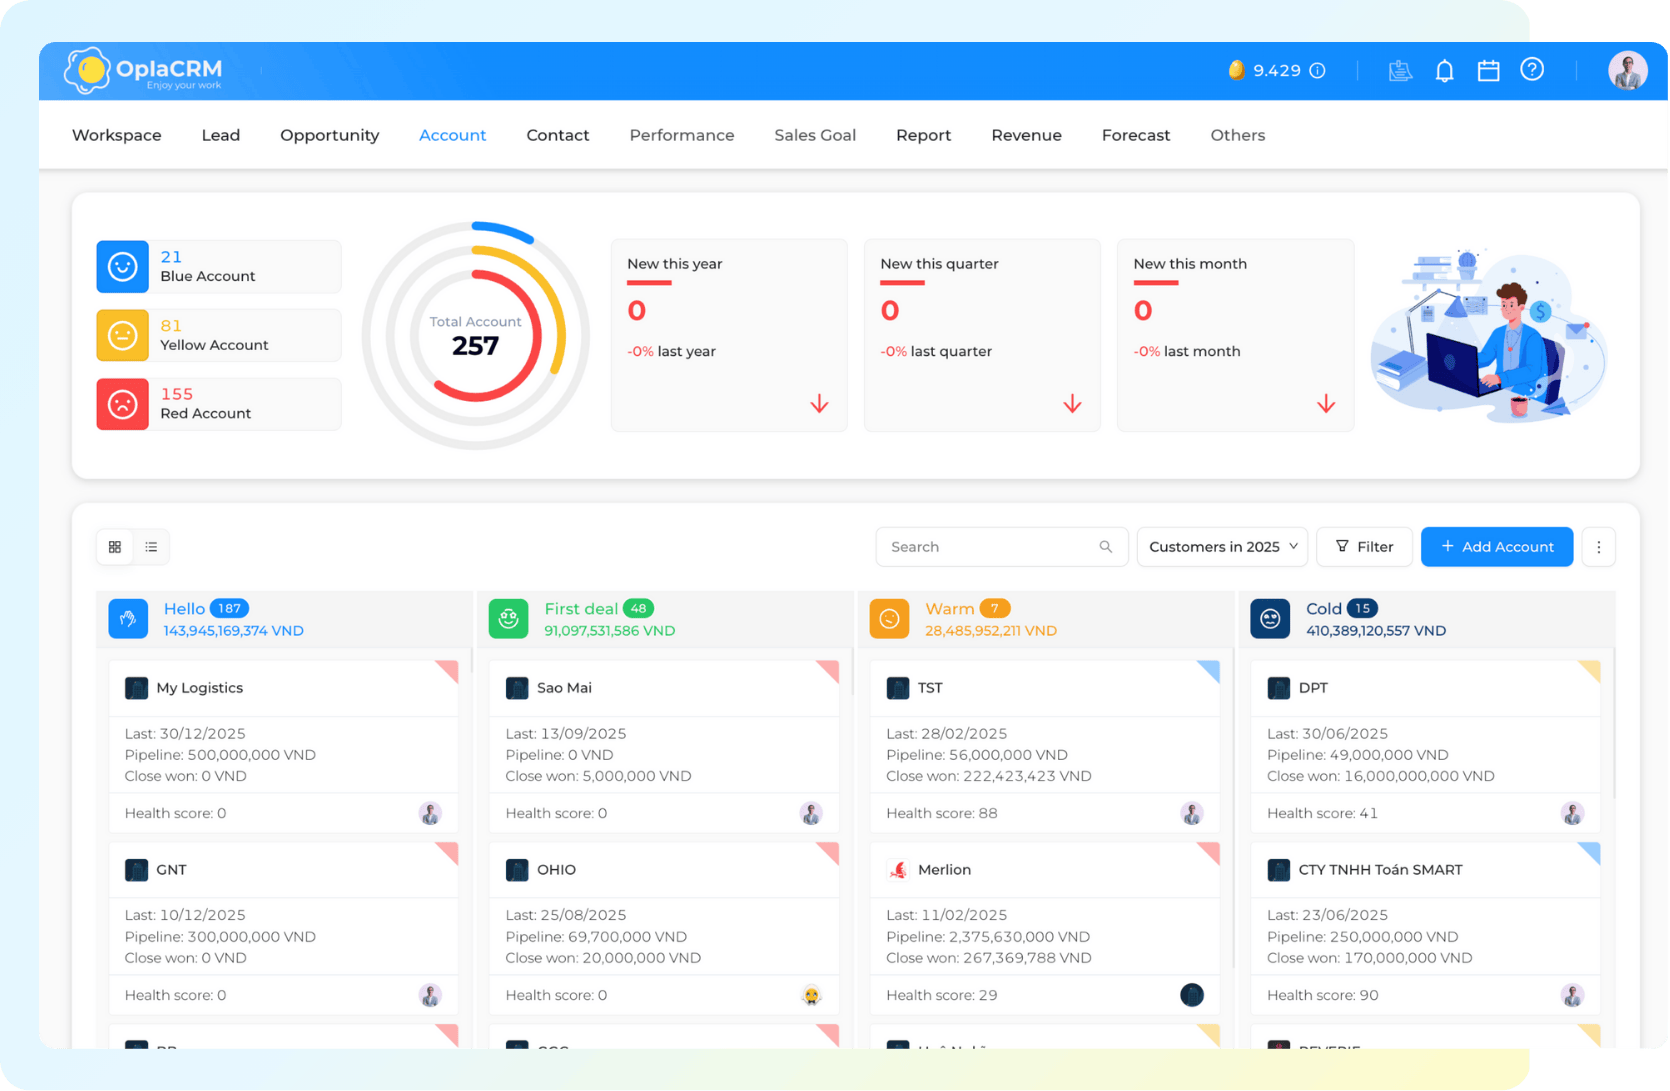Viewport: 1670px width, 1091px height.
Task: Click the "155" Red Account count
Action: click(x=176, y=394)
